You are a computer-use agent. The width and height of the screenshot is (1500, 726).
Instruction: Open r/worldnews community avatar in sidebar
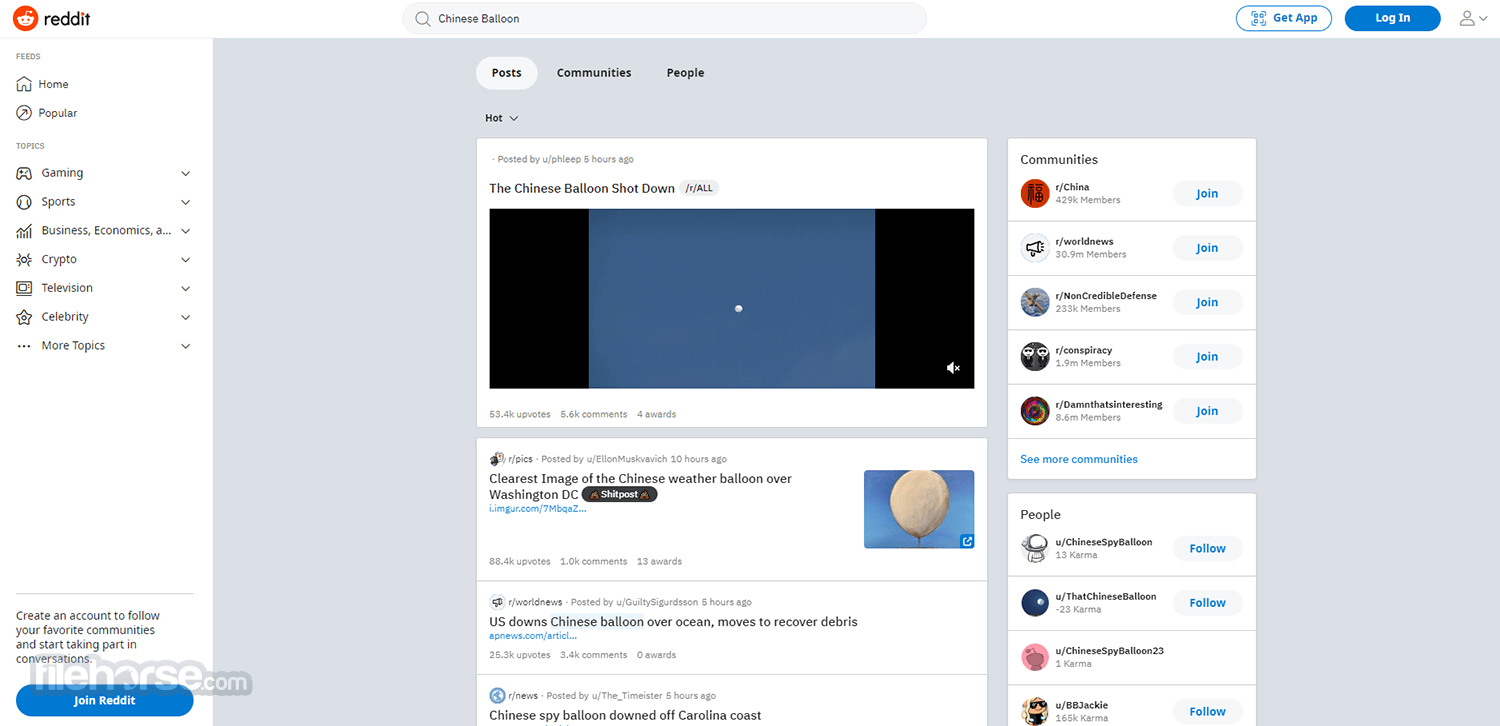point(1035,248)
